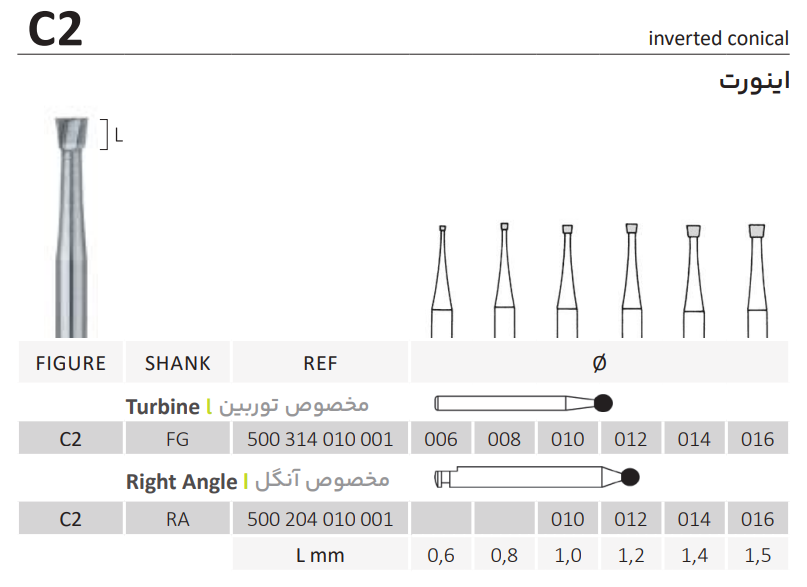Choose size 014 in the FG row

(694, 439)
